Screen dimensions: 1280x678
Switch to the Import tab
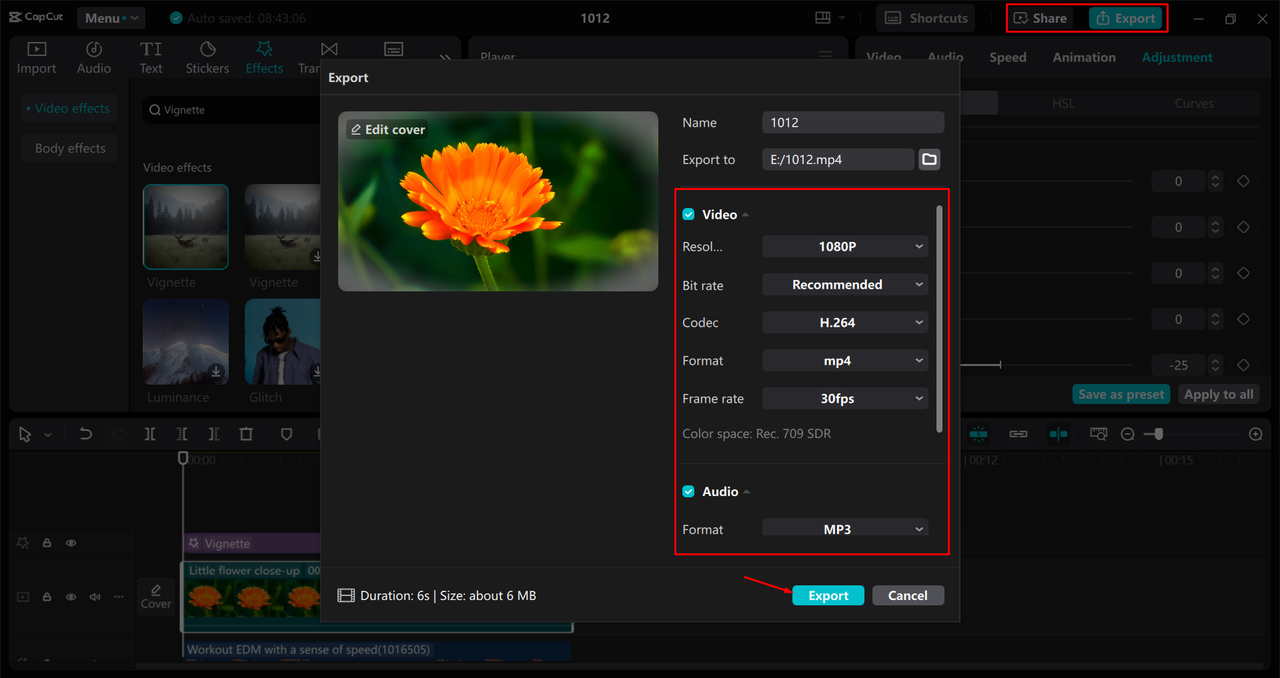36,58
